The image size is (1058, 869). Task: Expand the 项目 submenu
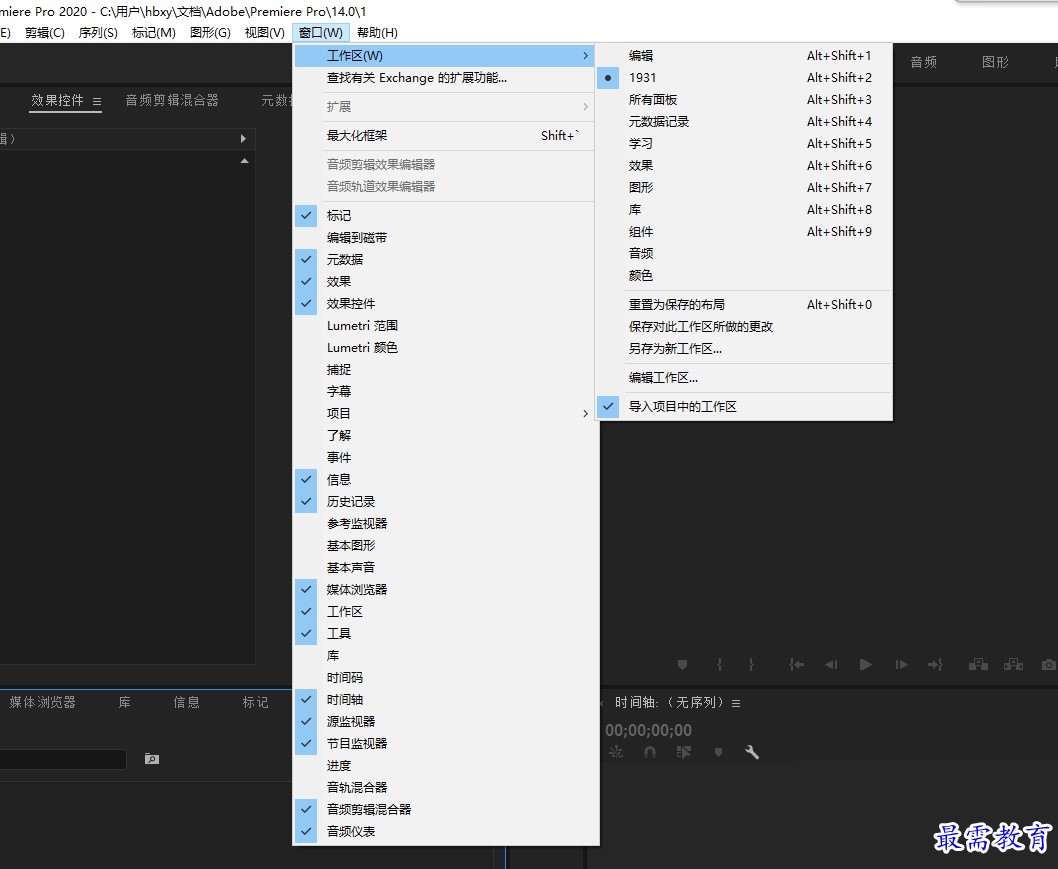[445, 413]
